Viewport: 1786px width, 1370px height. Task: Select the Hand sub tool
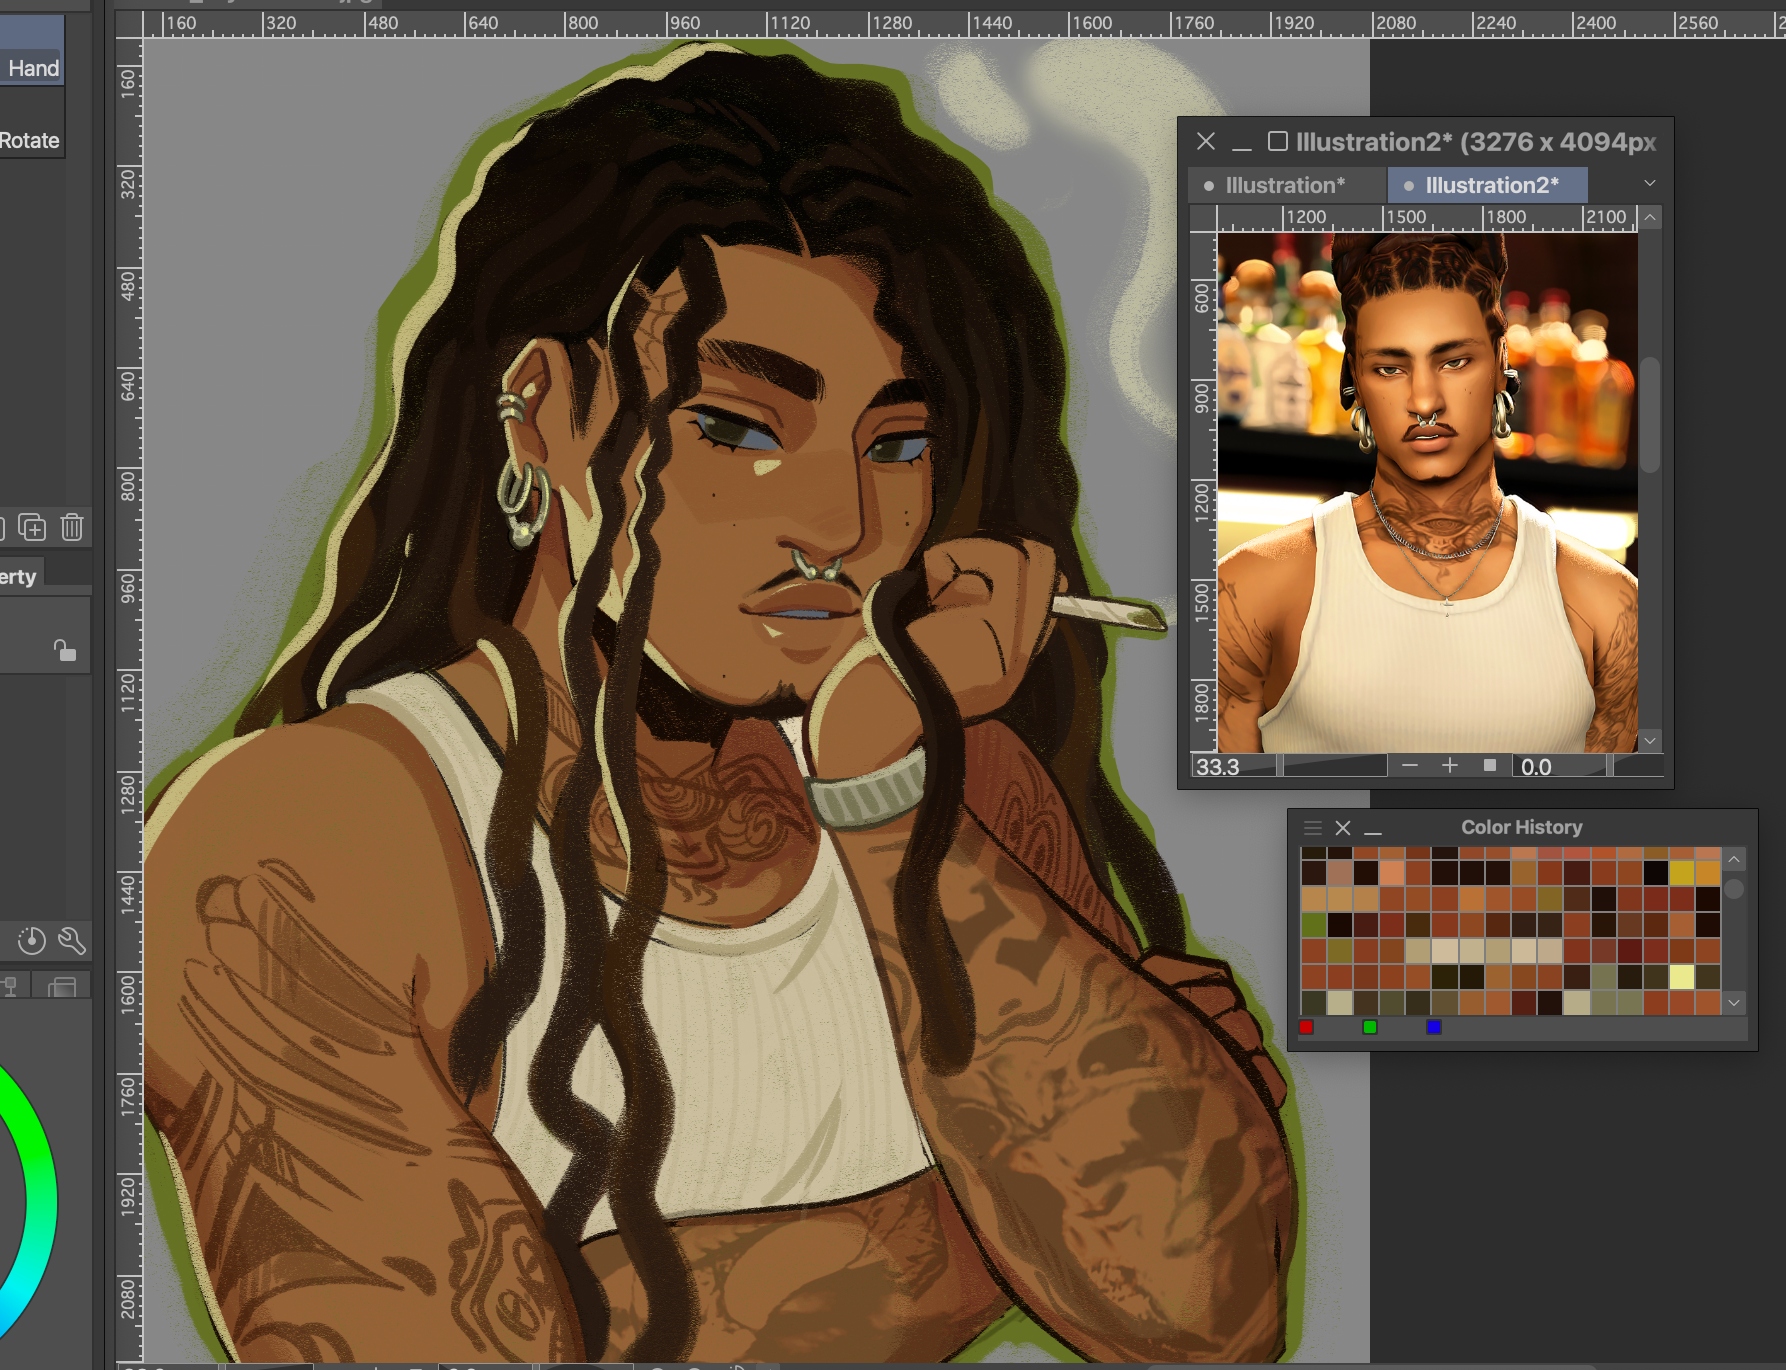(32, 67)
